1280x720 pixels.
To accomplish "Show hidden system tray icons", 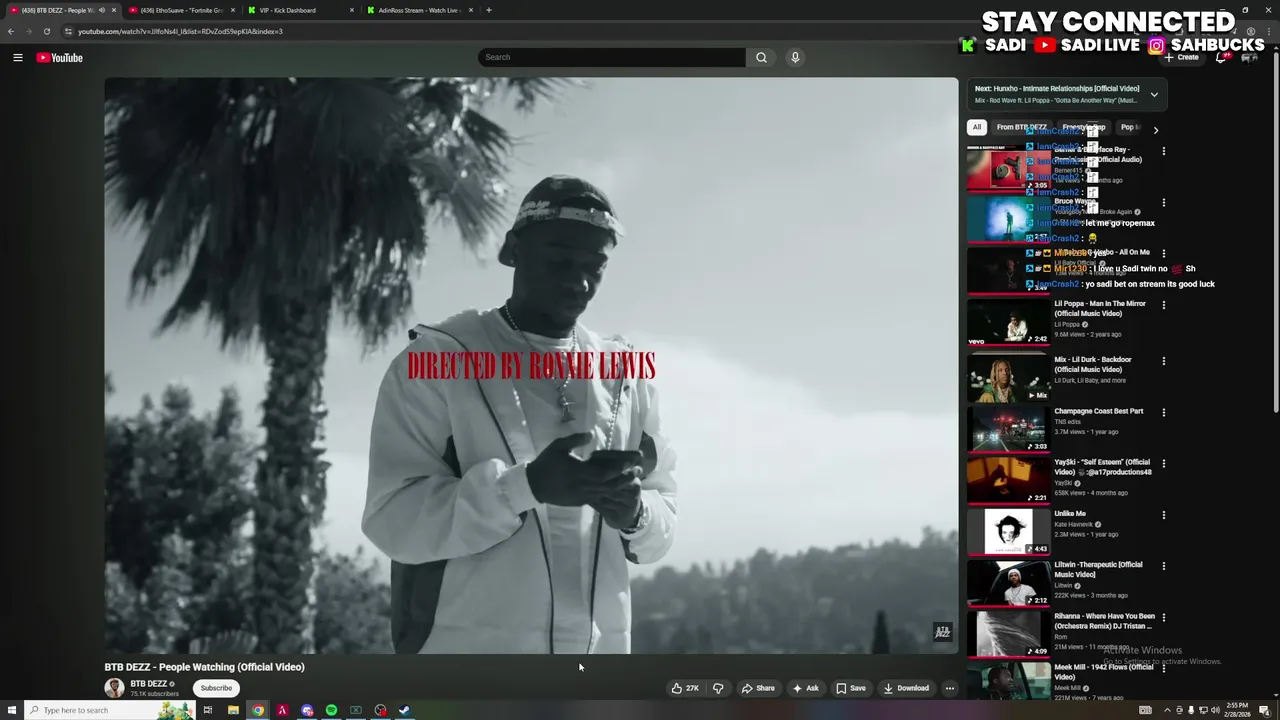I will [1166, 710].
